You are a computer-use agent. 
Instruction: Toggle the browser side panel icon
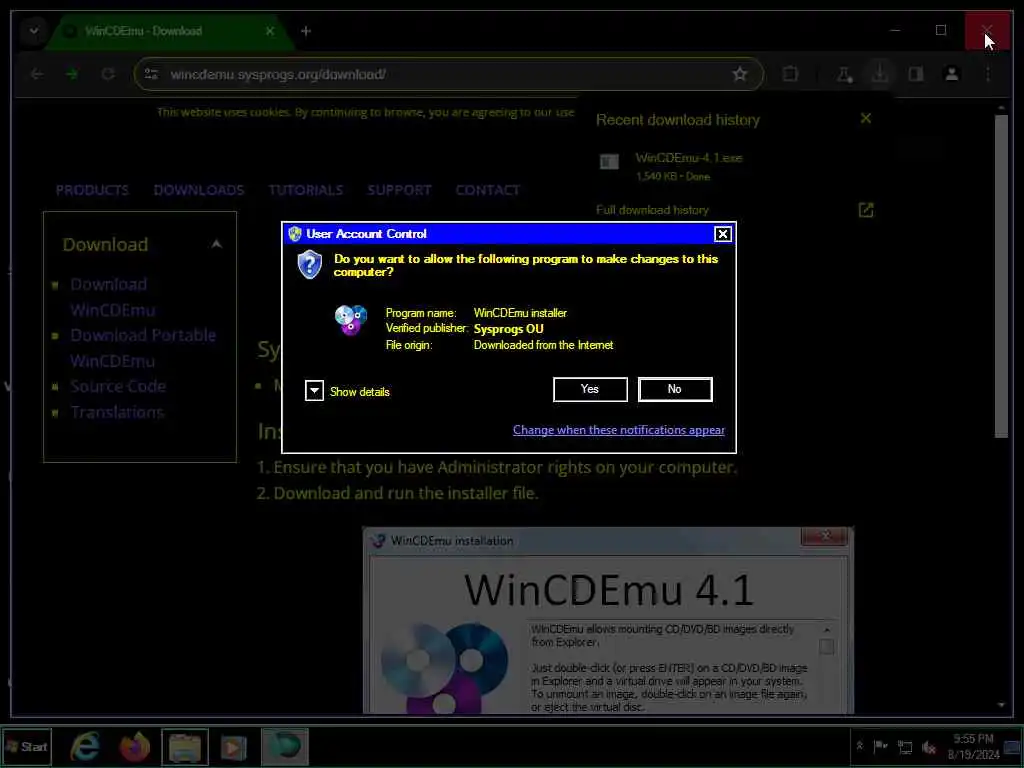[916, 74]
